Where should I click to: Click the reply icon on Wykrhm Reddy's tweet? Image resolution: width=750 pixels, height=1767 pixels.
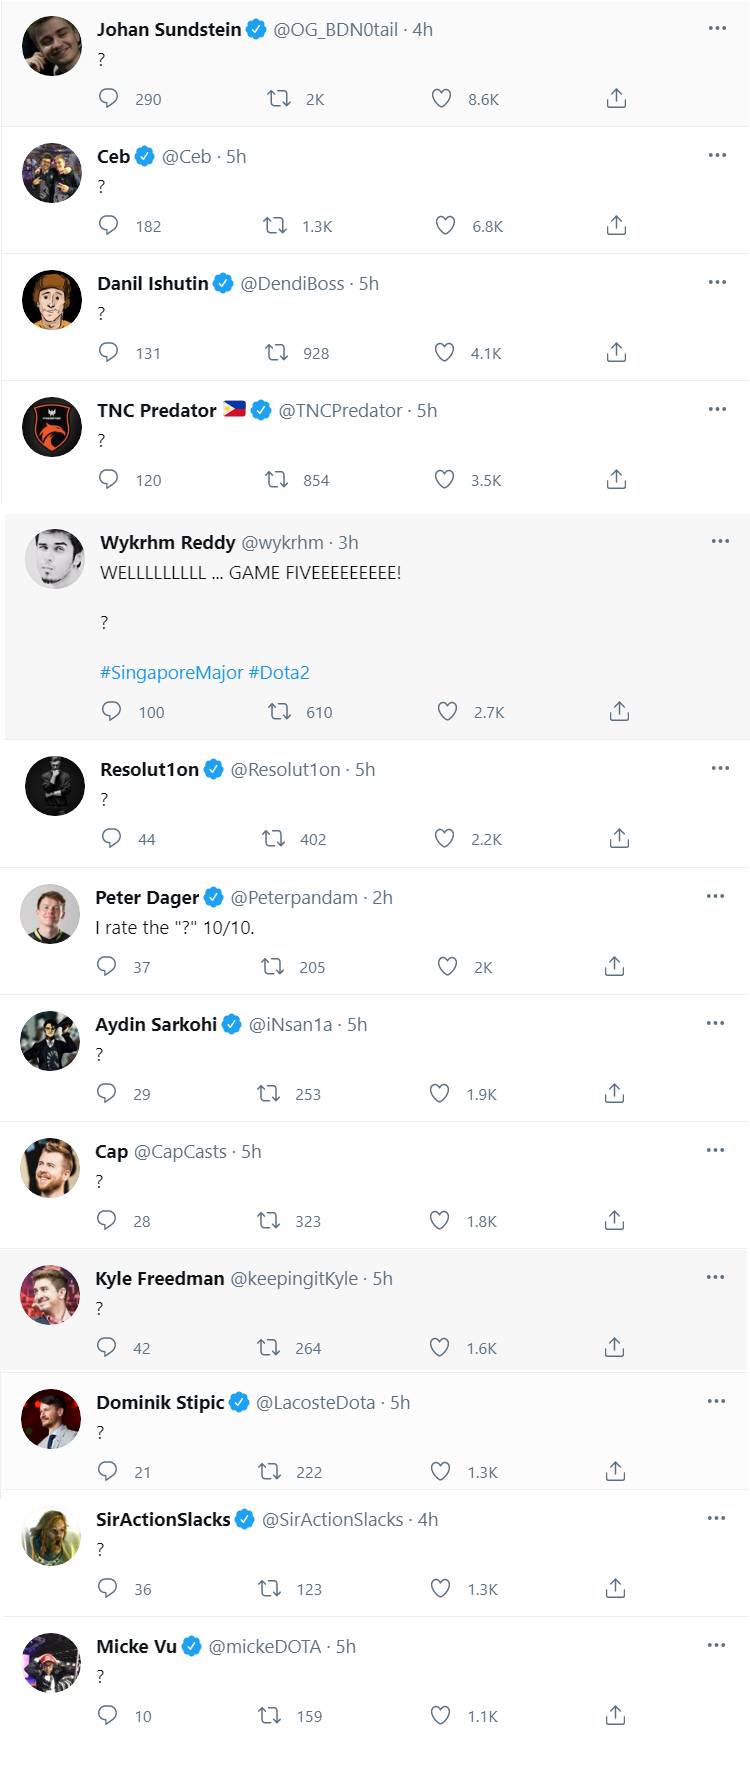coord(111,711)
